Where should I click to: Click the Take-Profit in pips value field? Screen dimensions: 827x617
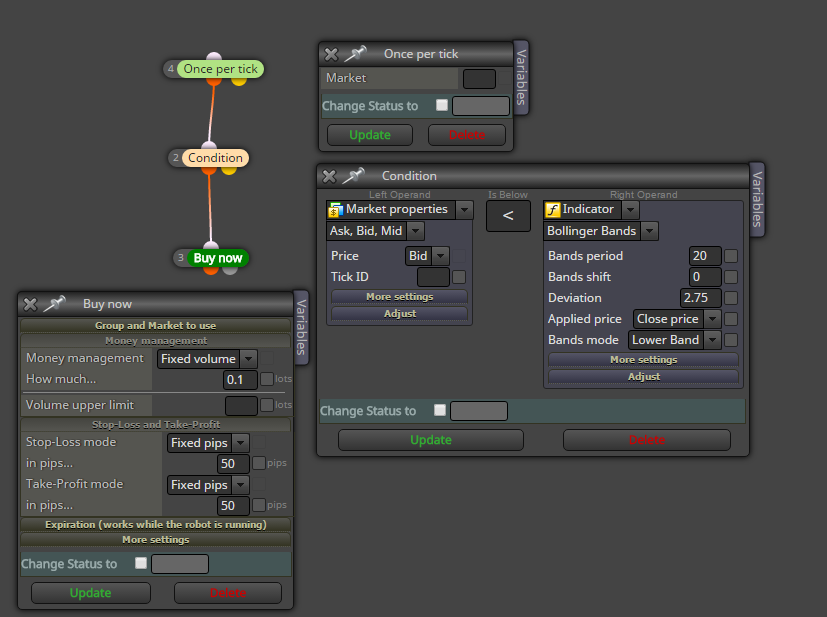233,506
